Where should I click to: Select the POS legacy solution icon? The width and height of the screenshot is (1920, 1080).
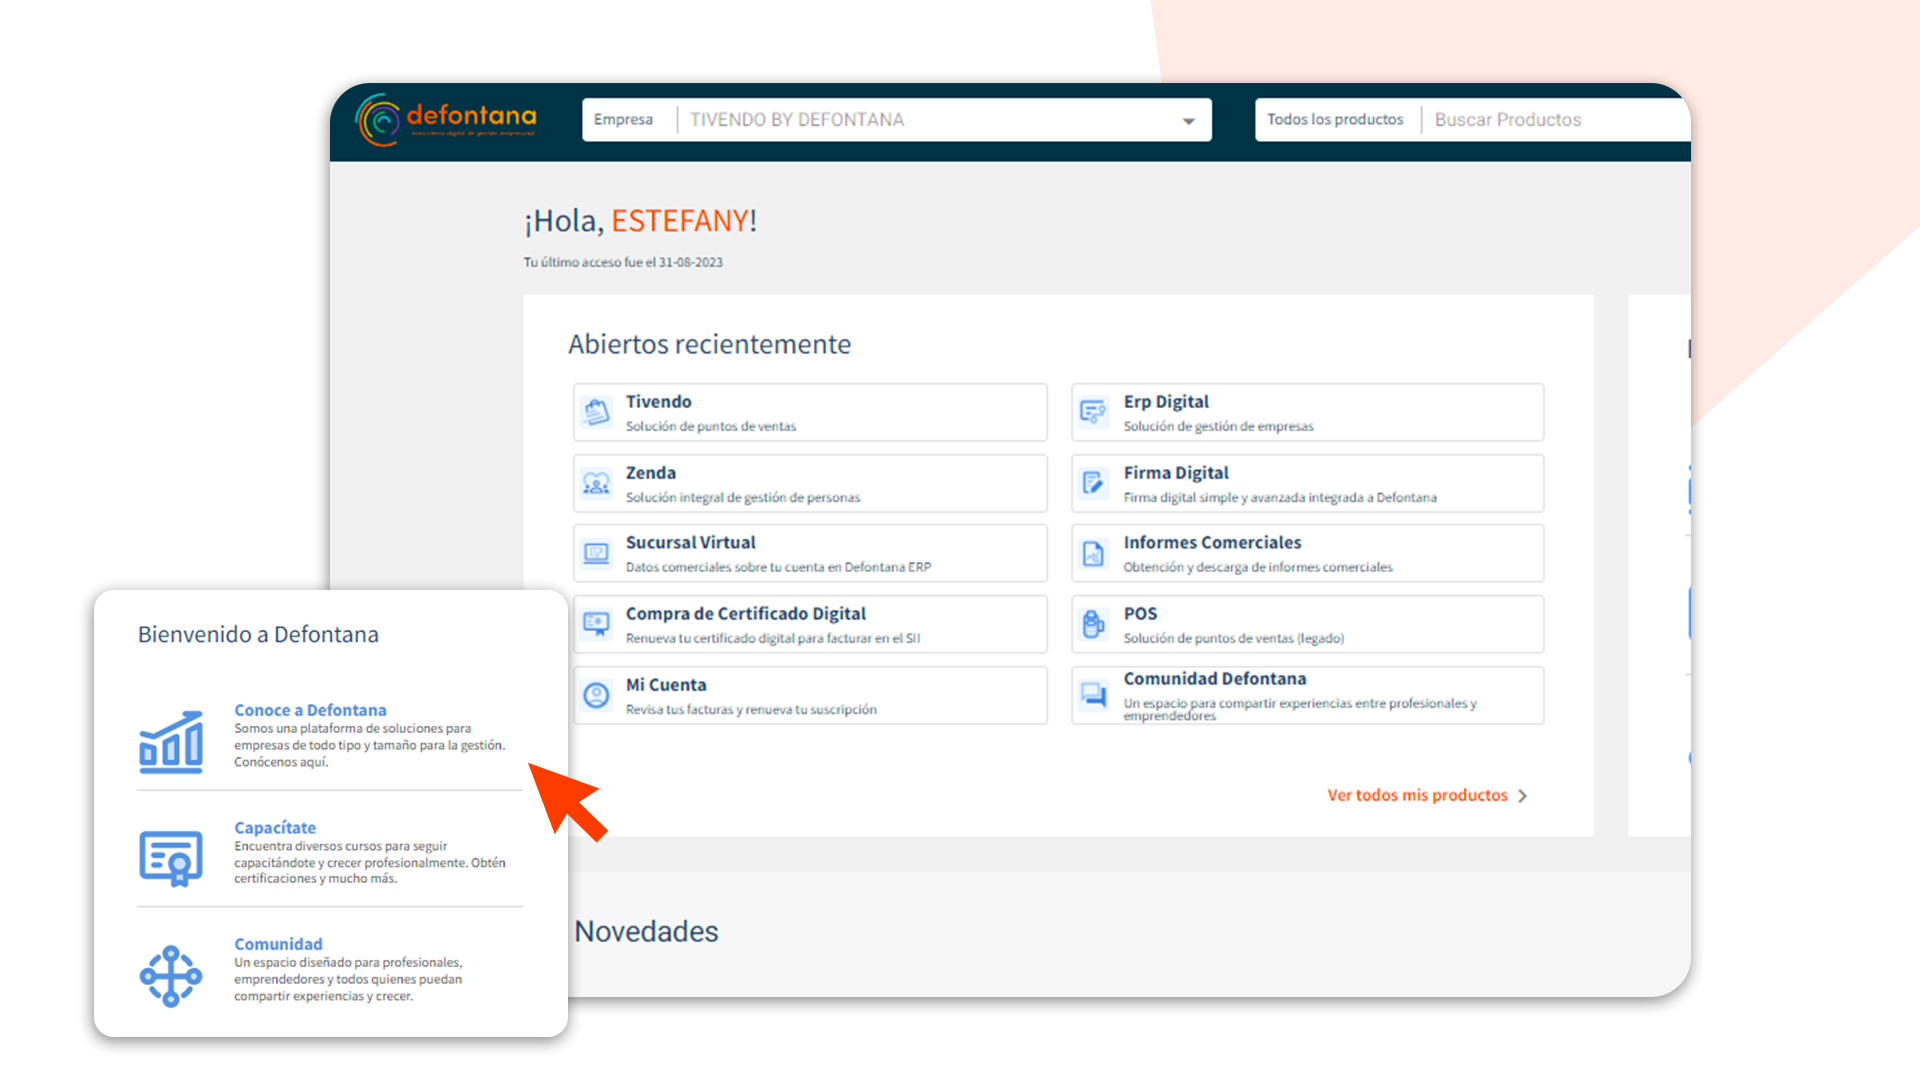1094,624
